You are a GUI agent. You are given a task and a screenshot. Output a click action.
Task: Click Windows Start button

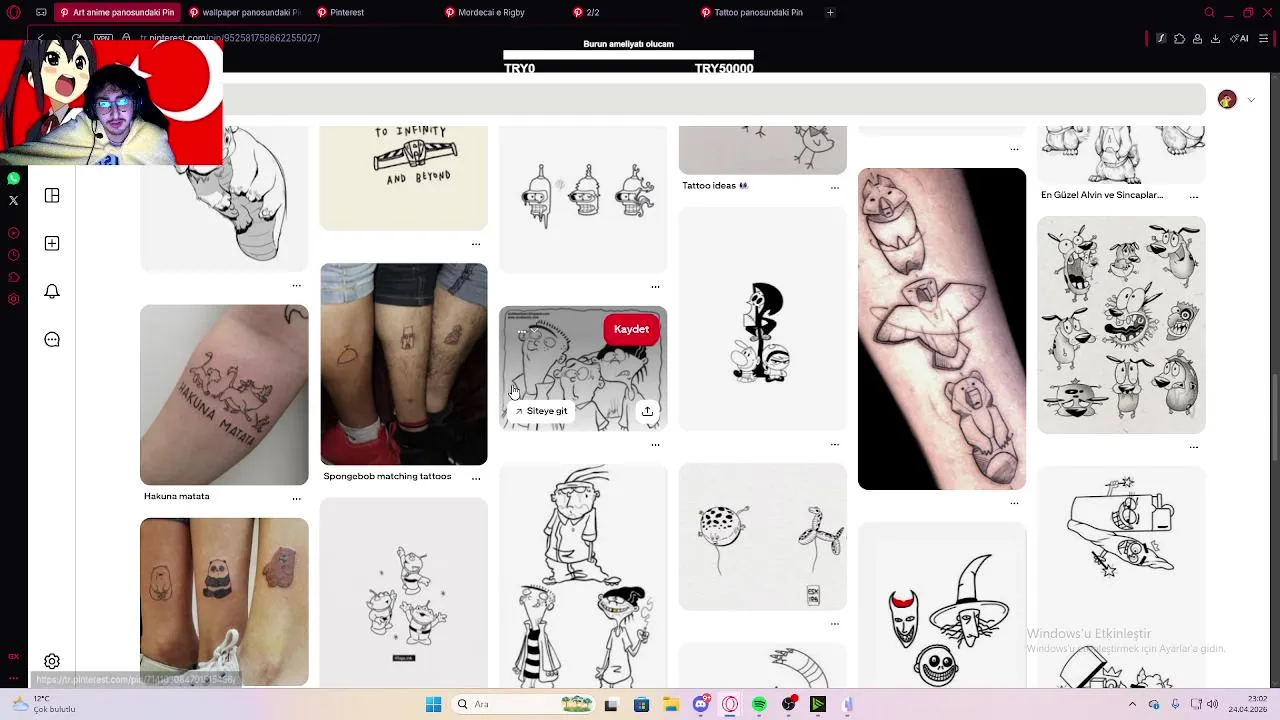click(x=433, y=705)
